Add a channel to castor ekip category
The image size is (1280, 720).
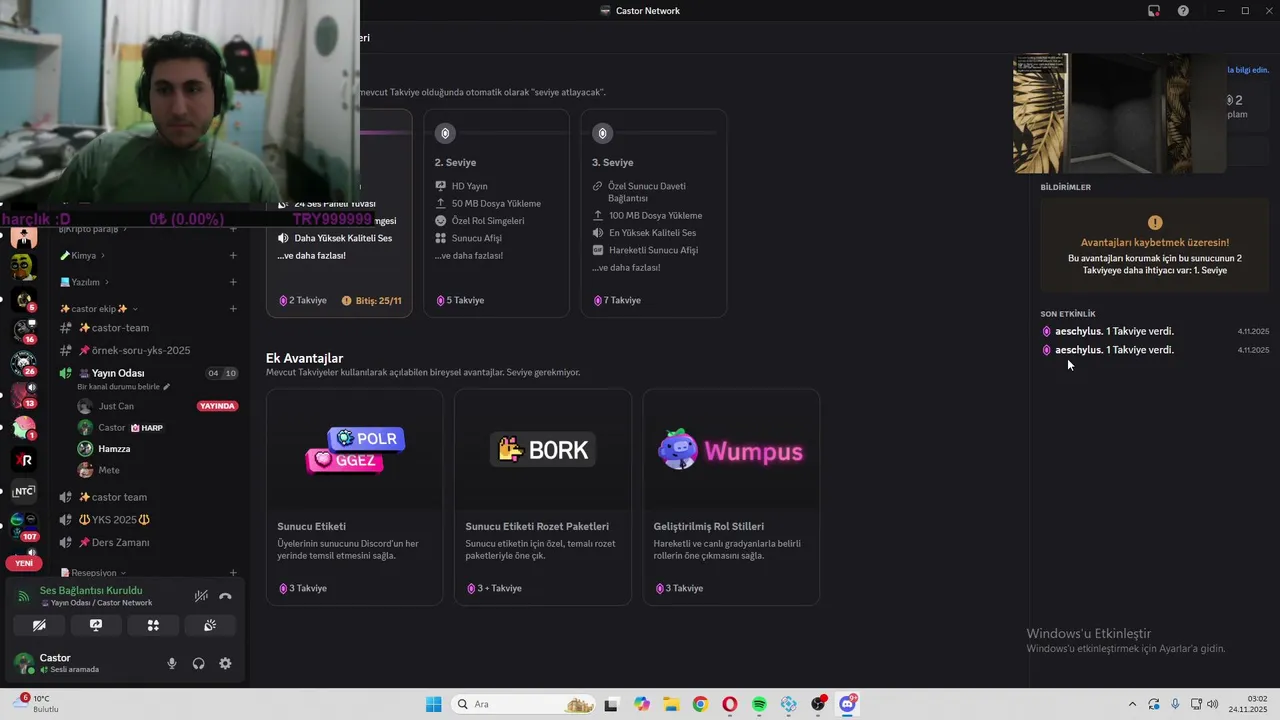point(233,308)
